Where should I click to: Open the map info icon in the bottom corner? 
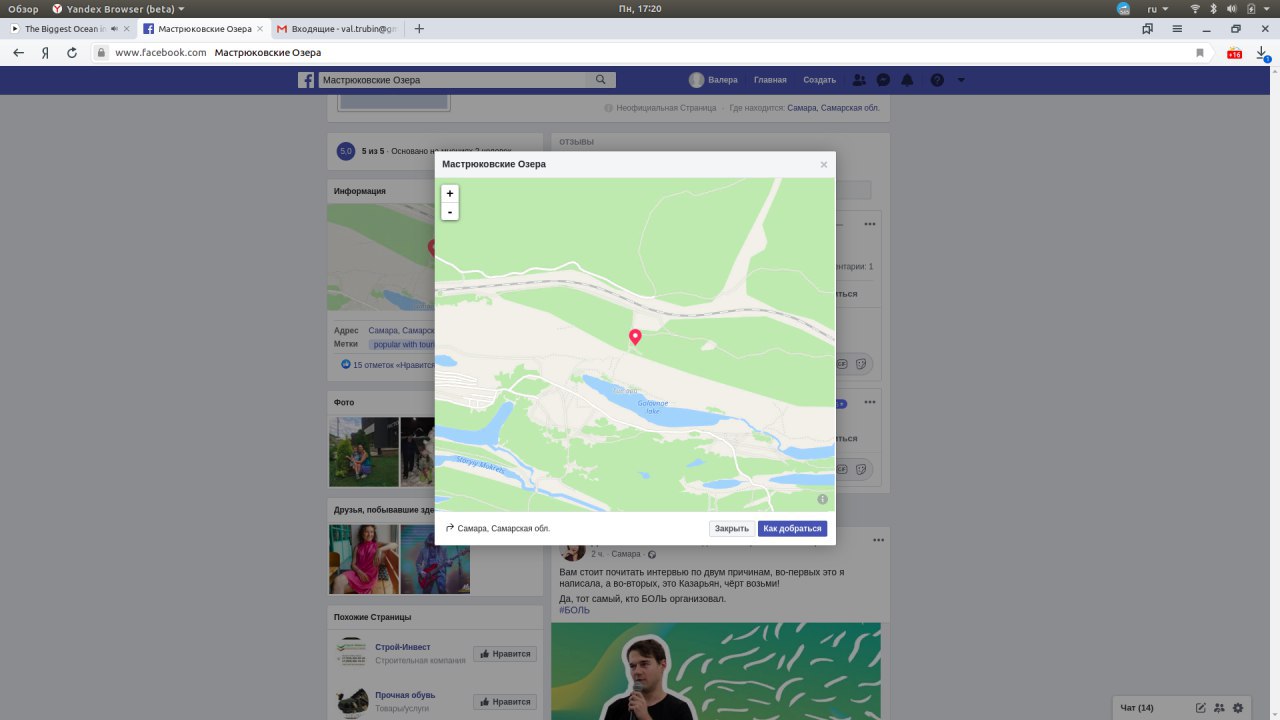tap(822, 499)
